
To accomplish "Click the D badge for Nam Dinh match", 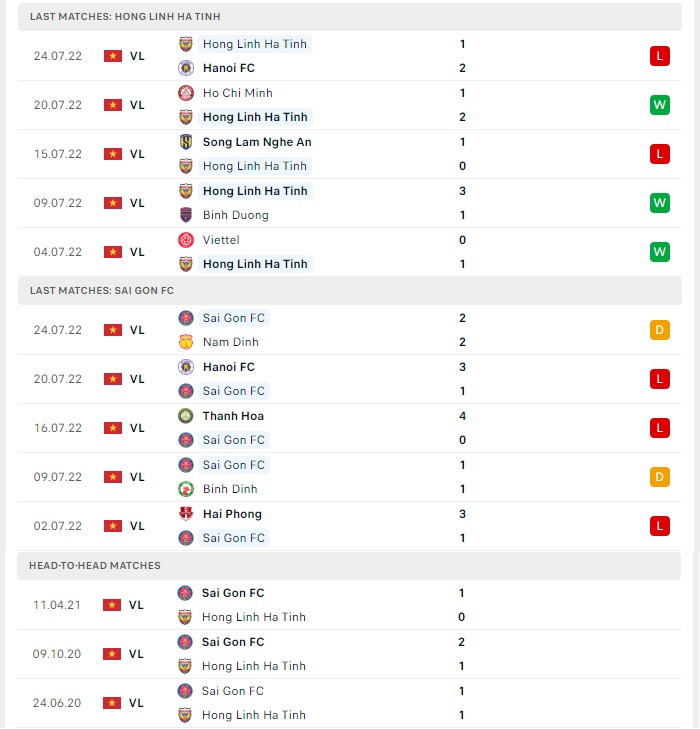I will point(660,330).
